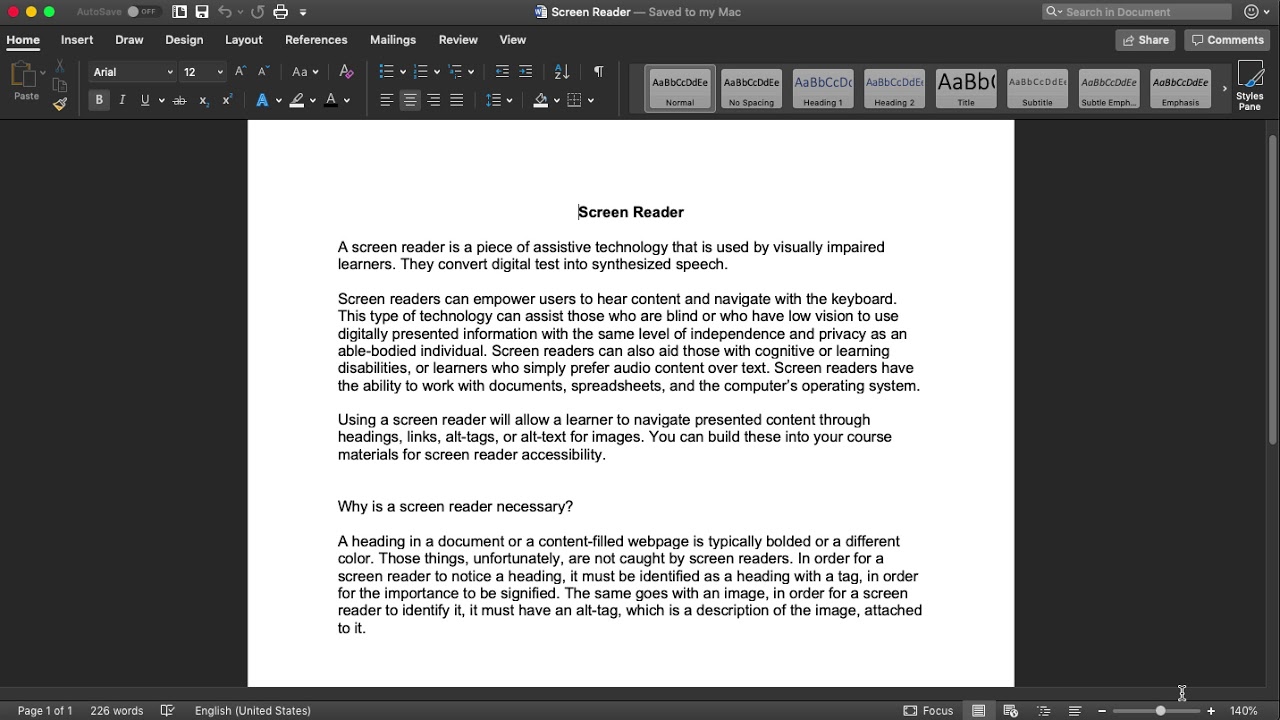The image size is (1280, 720).
Task: Increase font size with larger A
Action: 240,72
